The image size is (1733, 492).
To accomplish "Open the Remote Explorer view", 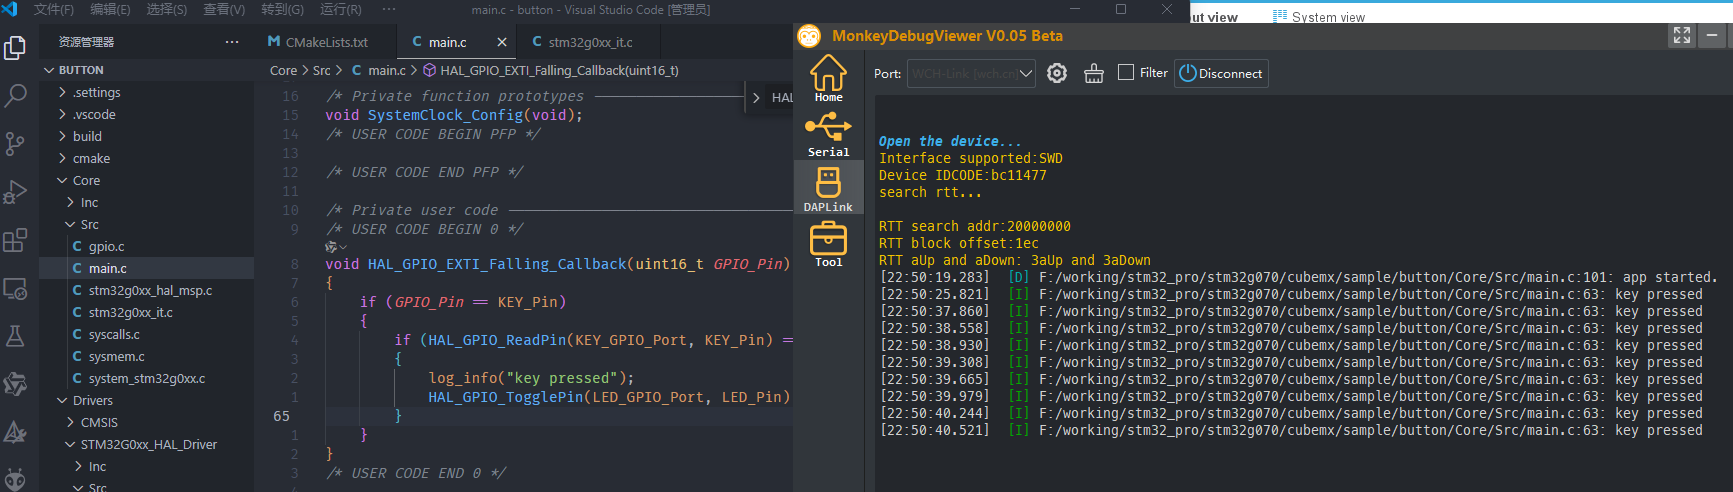I will point(15,288).
